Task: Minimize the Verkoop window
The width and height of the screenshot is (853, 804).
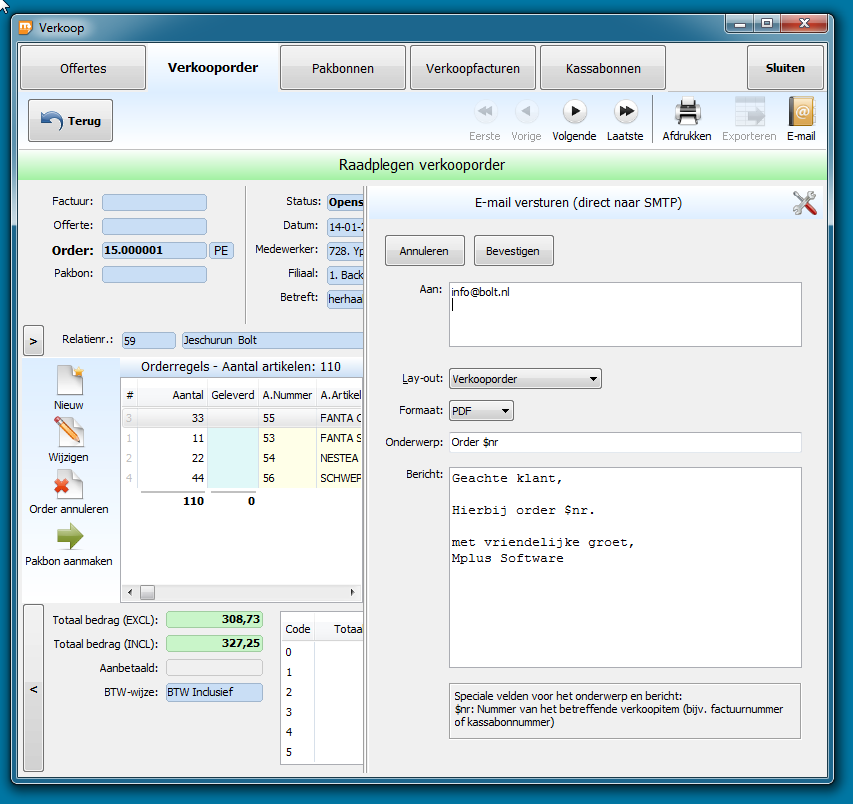Action: tap(740, 24)
